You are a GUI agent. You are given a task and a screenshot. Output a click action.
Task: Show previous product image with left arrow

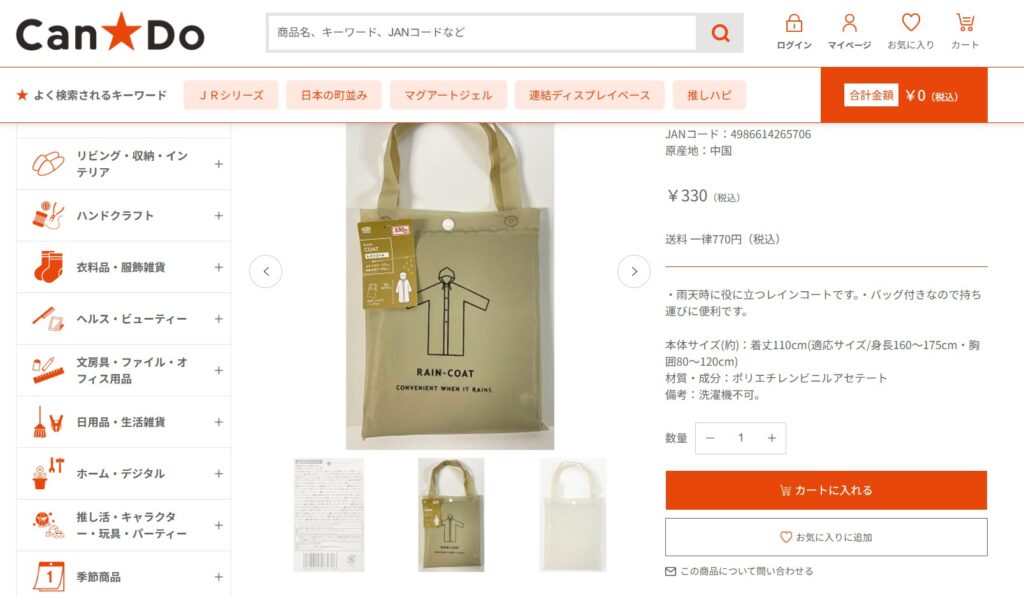point(266,271)
